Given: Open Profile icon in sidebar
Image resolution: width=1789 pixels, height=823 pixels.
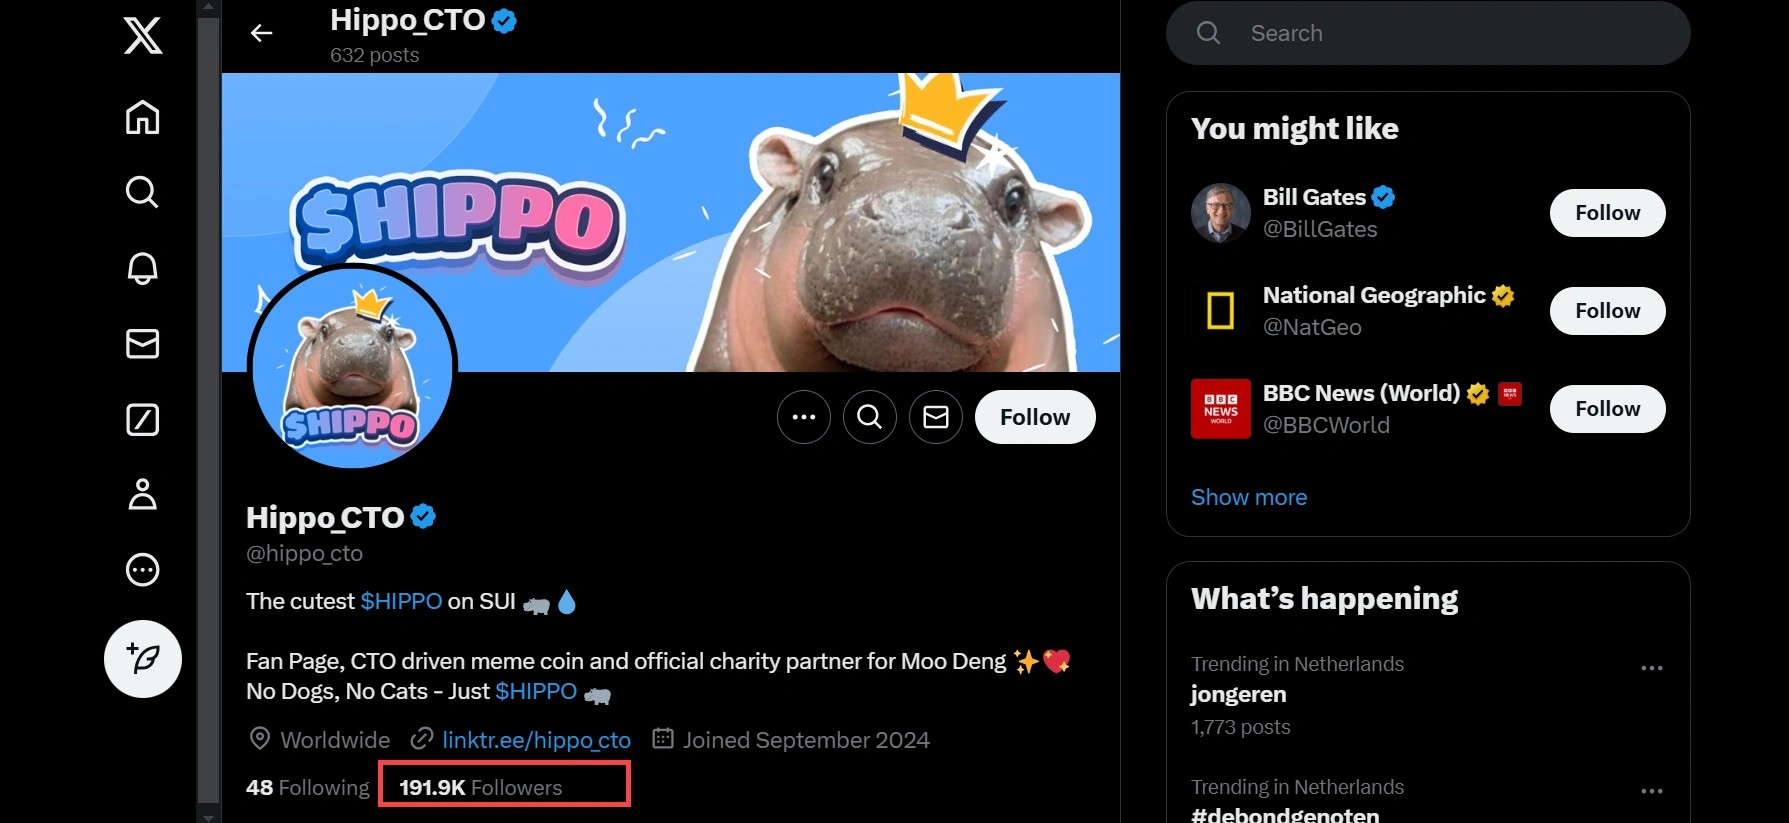Looking at the screenshot, I should (x=143, y=495).
